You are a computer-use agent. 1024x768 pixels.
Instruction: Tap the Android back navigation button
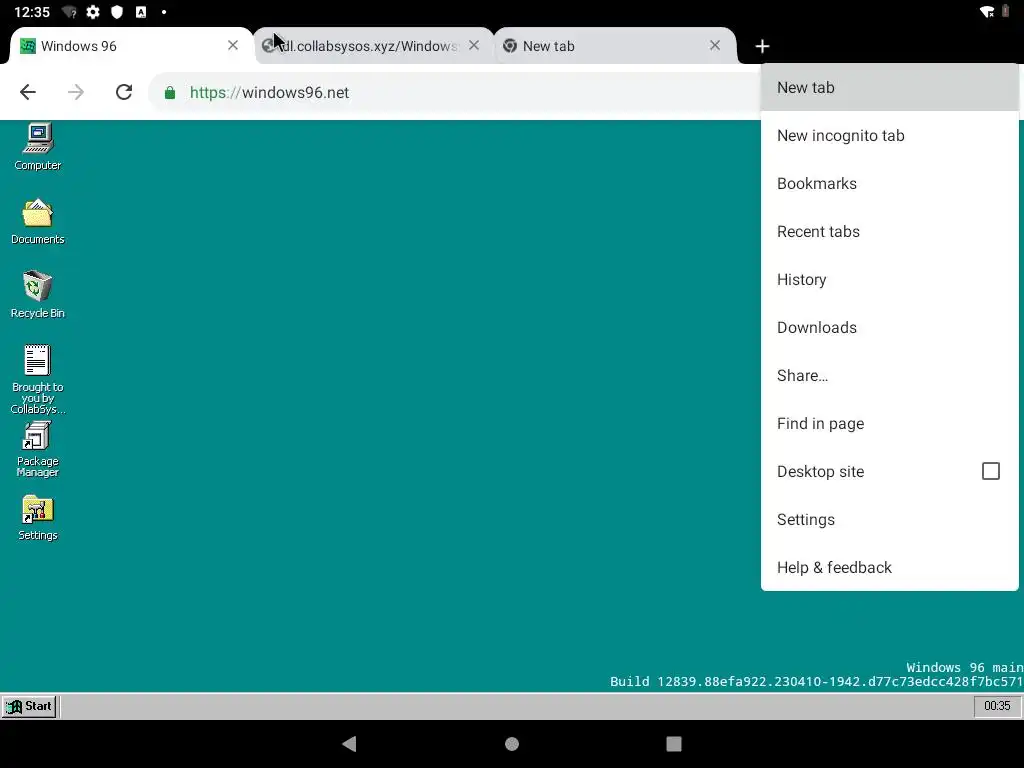[349, 743]
